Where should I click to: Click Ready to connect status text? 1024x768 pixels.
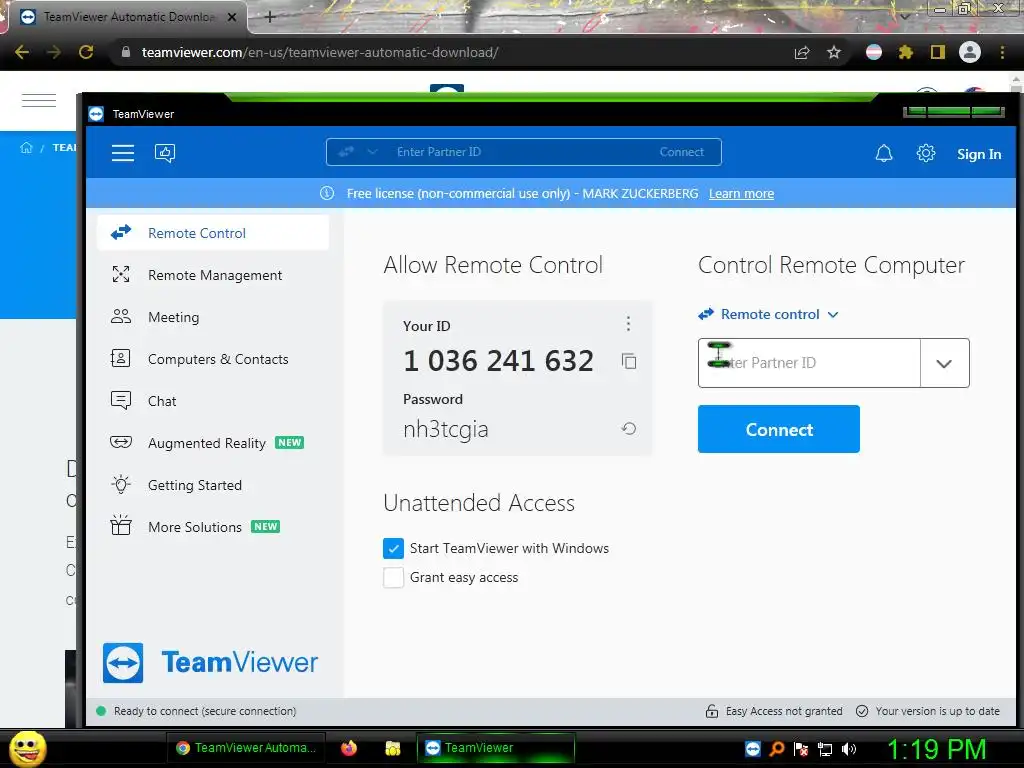coord(205,711)
